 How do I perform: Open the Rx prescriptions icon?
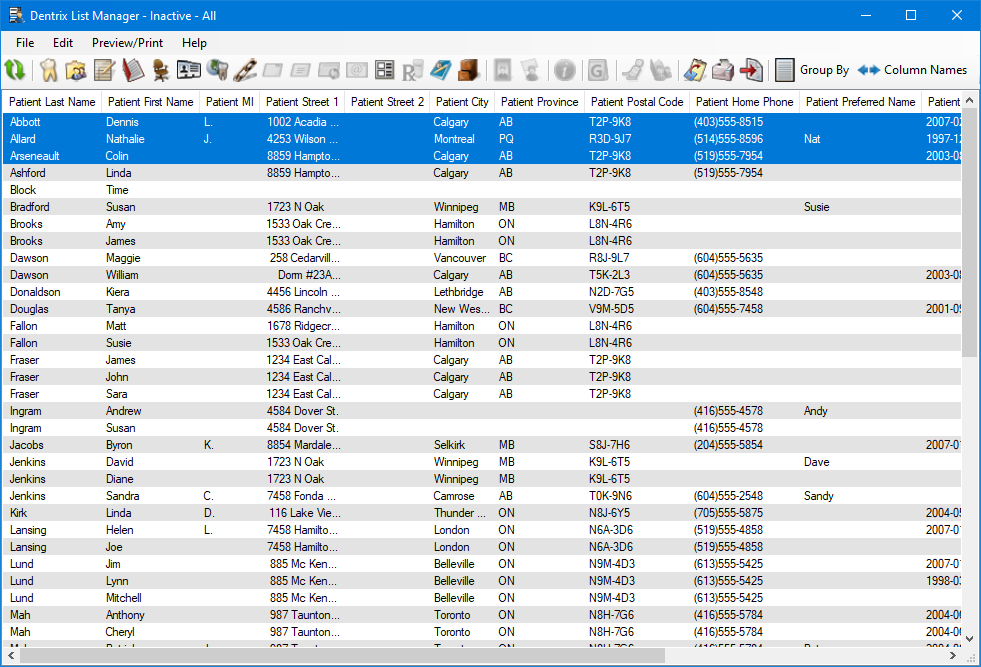[x=412, y=69]
